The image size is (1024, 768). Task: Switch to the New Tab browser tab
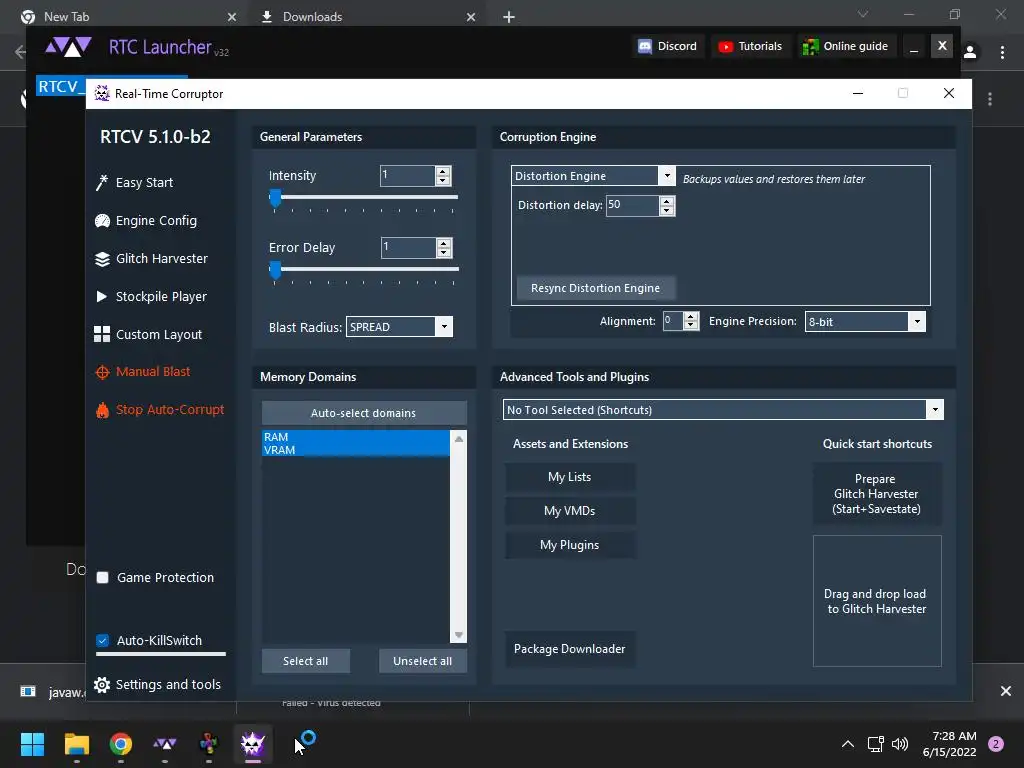(128, 17)
